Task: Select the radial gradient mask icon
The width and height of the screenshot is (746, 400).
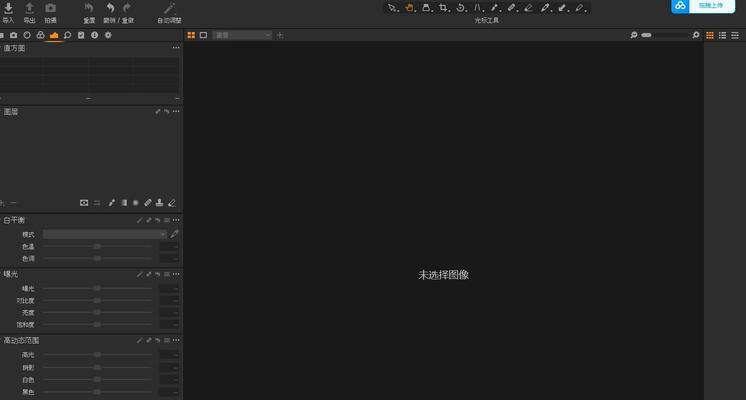Action: (136, 203)
